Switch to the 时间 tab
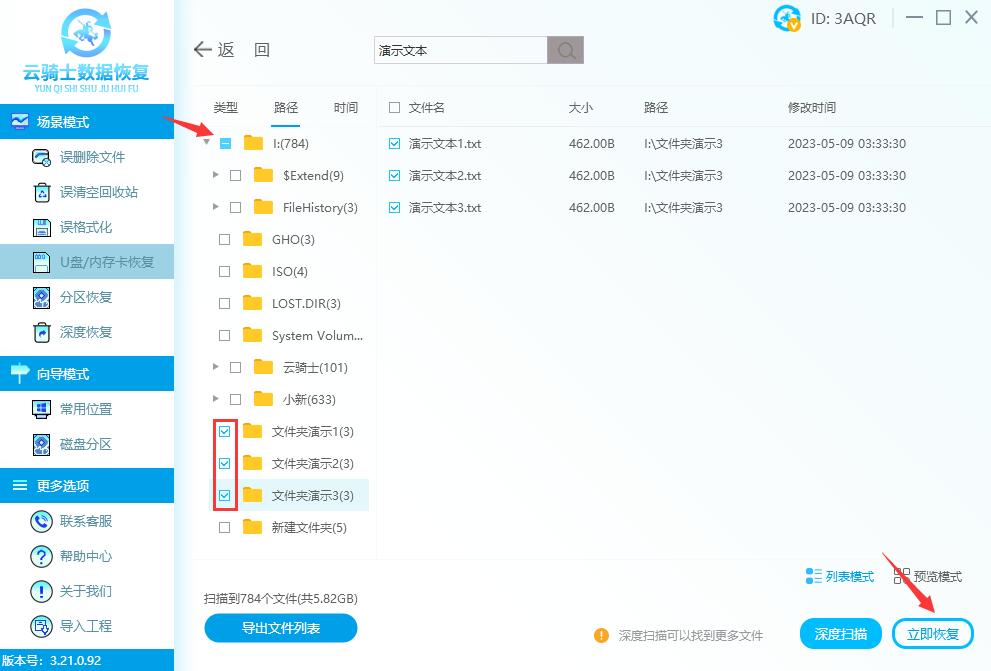This screenshot has width=991, height=671. pos(345,106)
